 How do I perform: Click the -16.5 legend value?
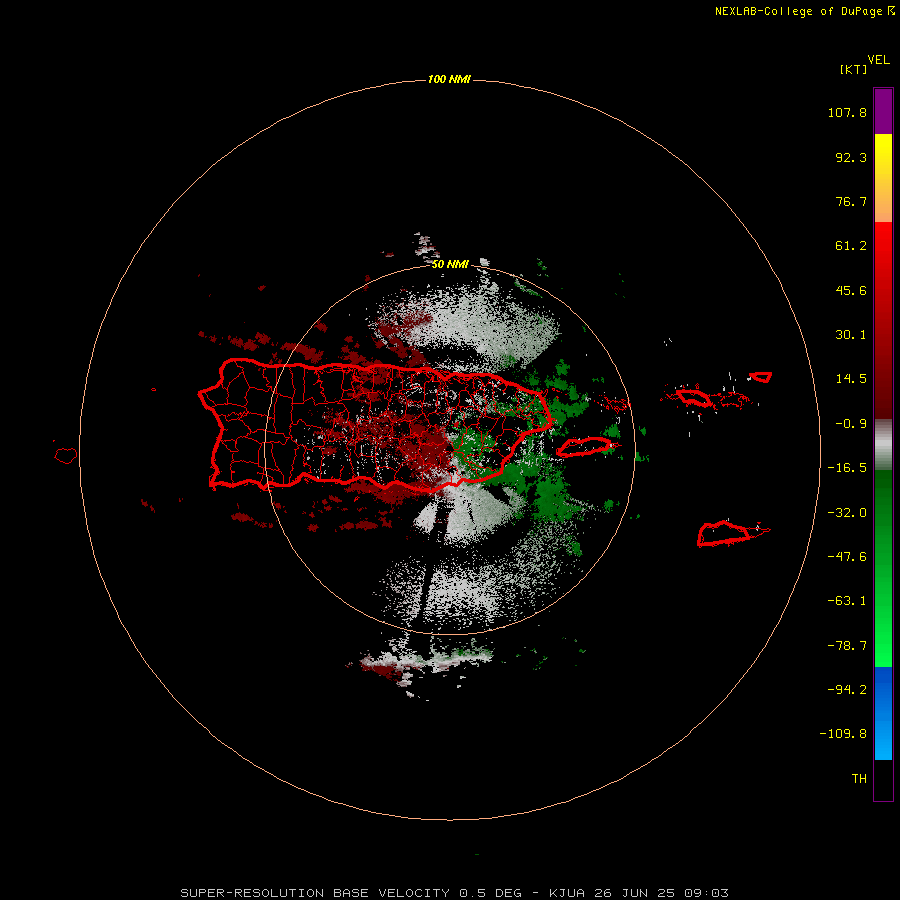(847, 468)
